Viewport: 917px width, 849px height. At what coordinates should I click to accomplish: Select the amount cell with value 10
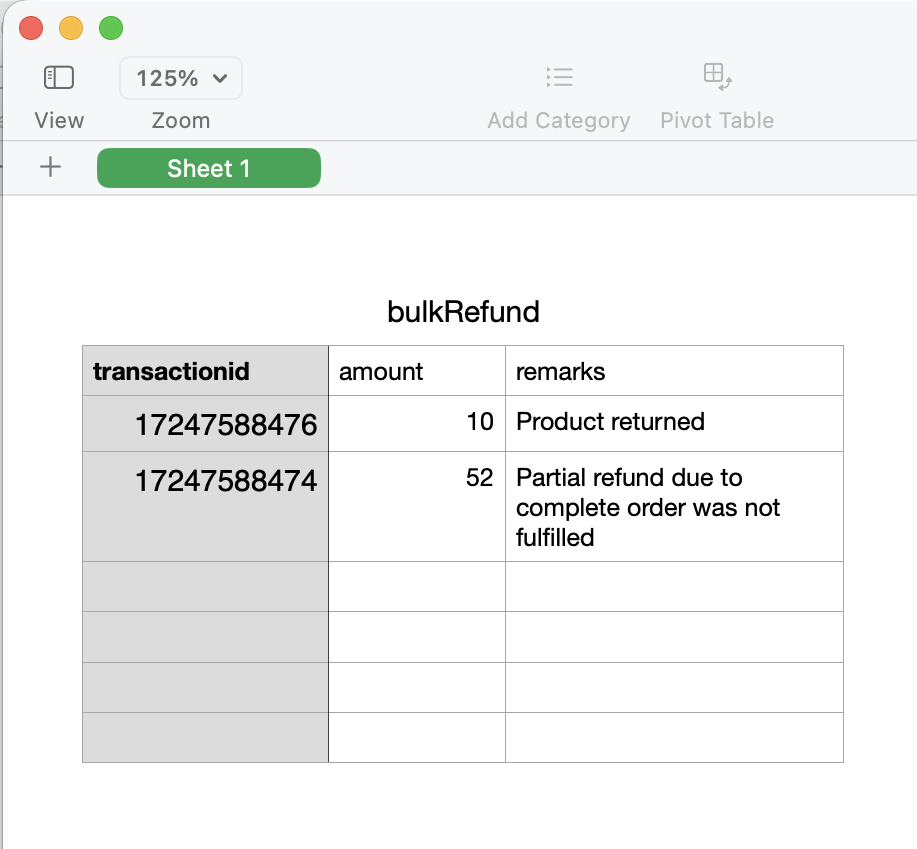pyautogui.click(x=416, y=424)
